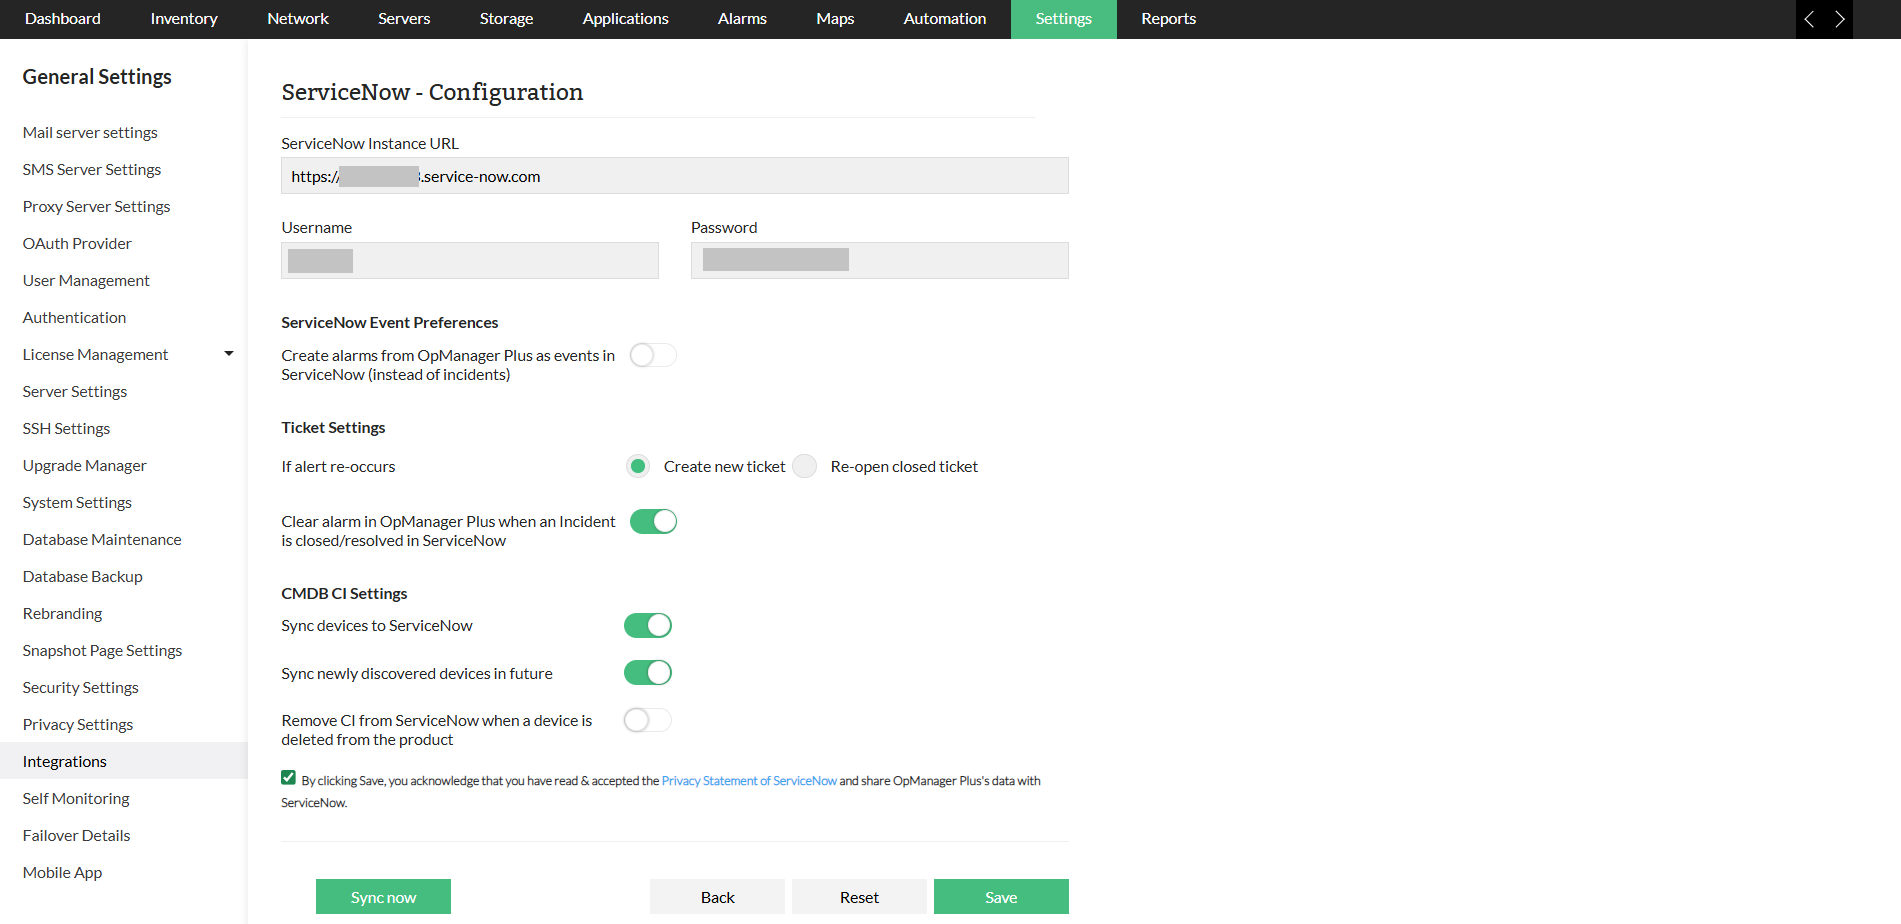Switch to the Storage tab
Screen dimensions: 1901x924
pyautogui.click(x=506, y=19)
